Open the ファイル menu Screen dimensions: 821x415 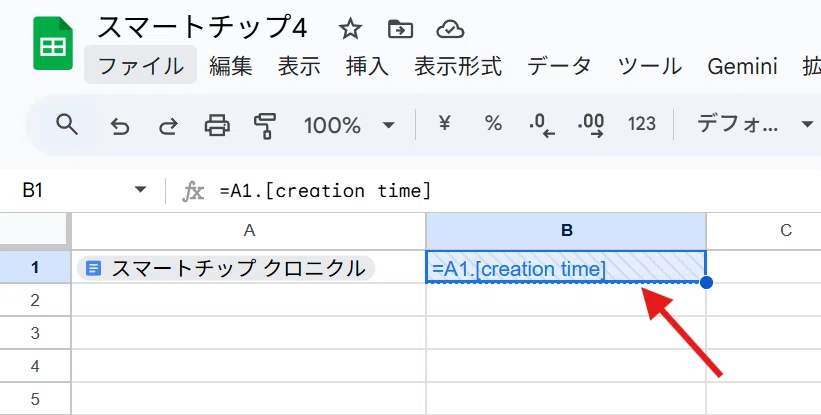[140, 66]
